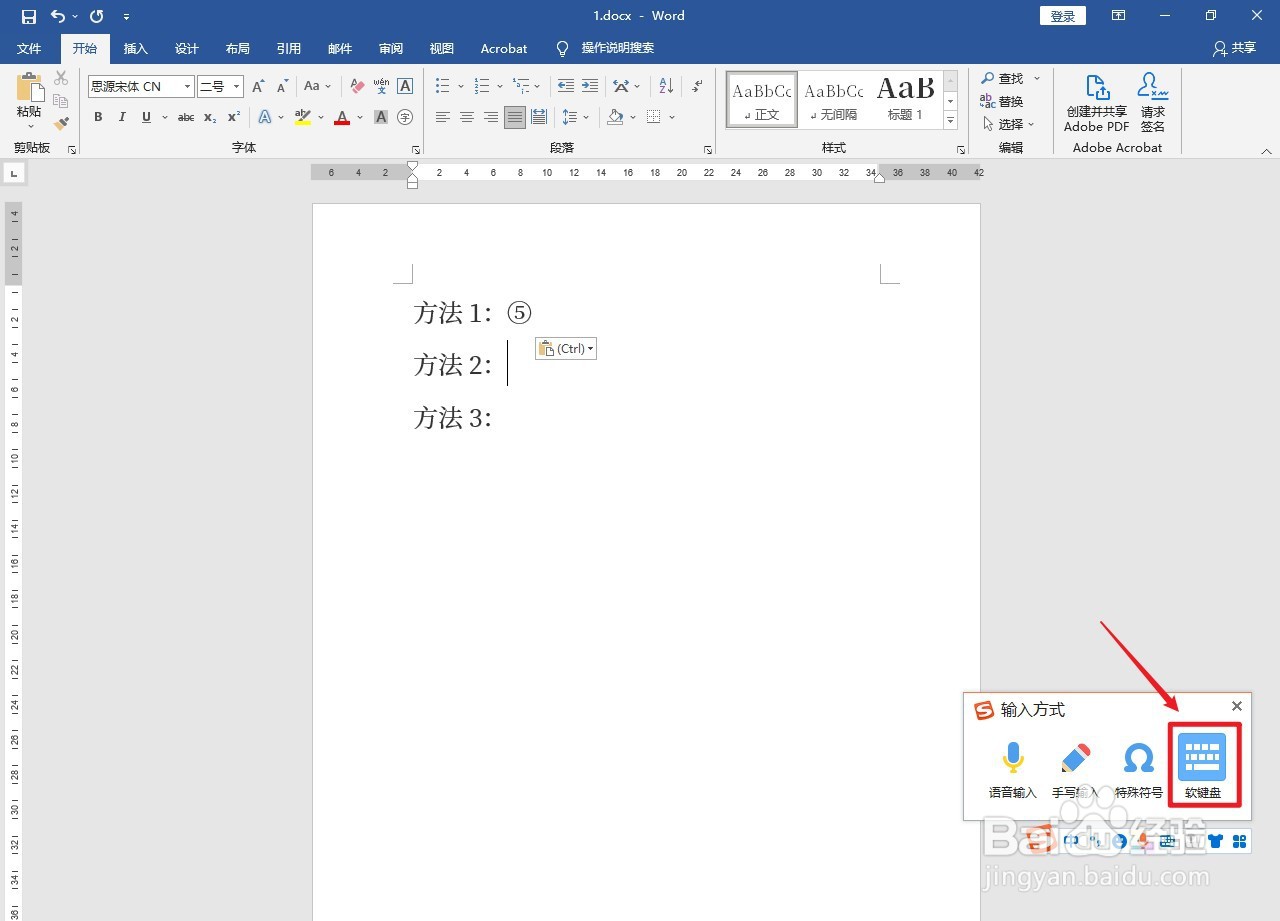Open the phonetic guide (wén) tool
The height and width of the screenshot is (921, 1280).
click(x=381, y=86)
